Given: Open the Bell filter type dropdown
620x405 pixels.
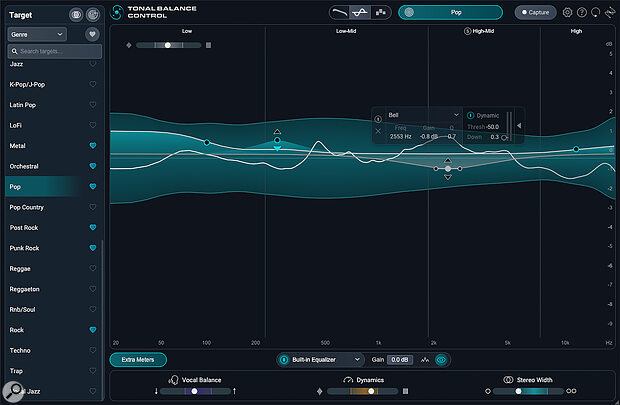Looking at the screenshot, I should 422,115.
